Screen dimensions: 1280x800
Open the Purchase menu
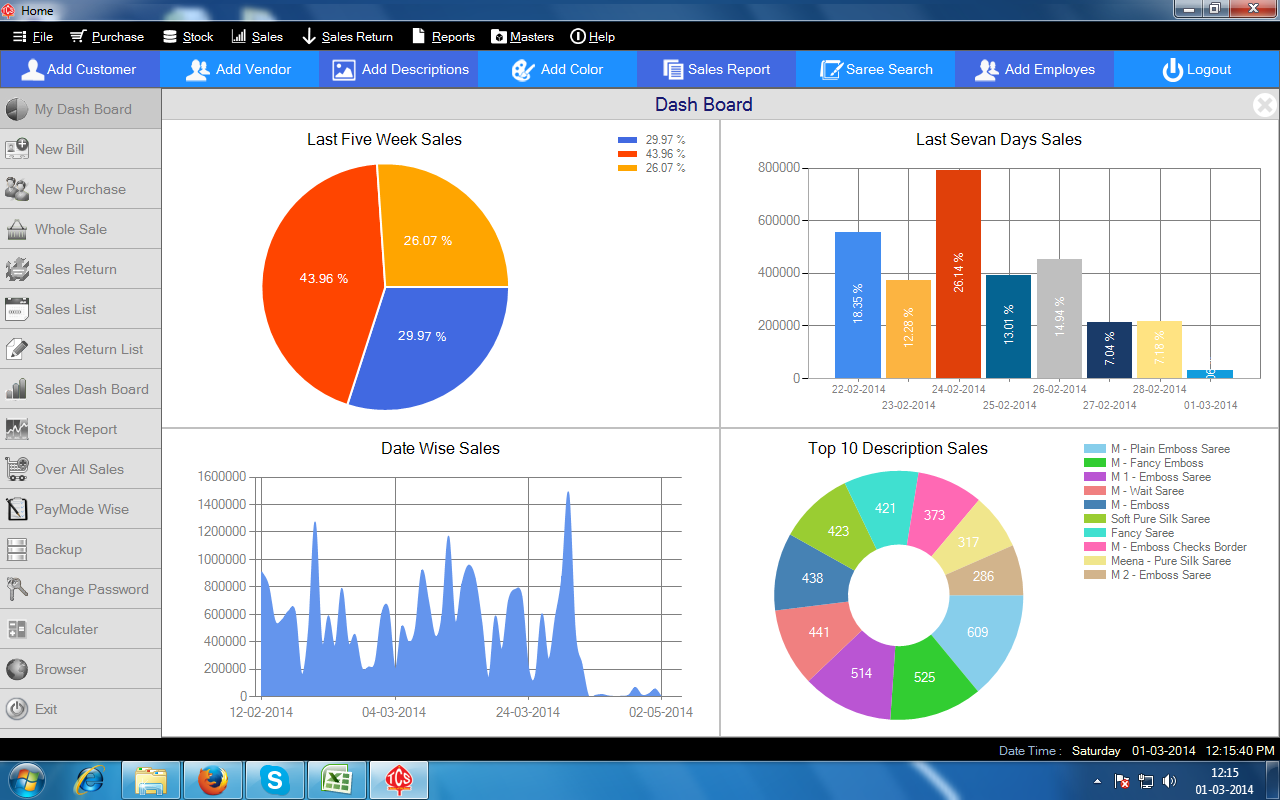click(x=107, y=37)
